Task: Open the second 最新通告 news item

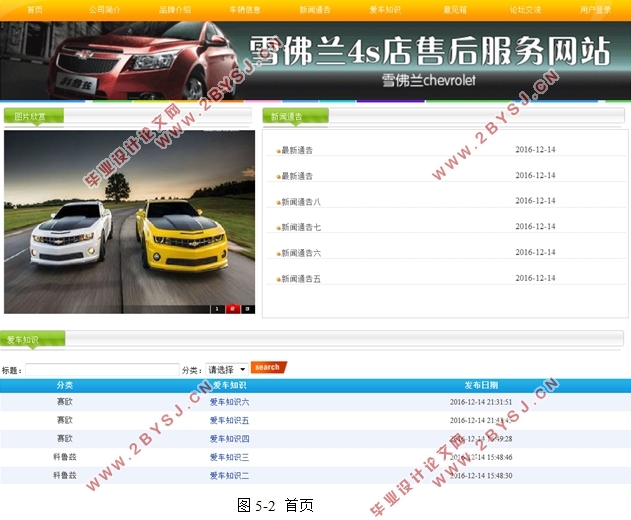Action: pyautogui.click(x=297, y=176)
